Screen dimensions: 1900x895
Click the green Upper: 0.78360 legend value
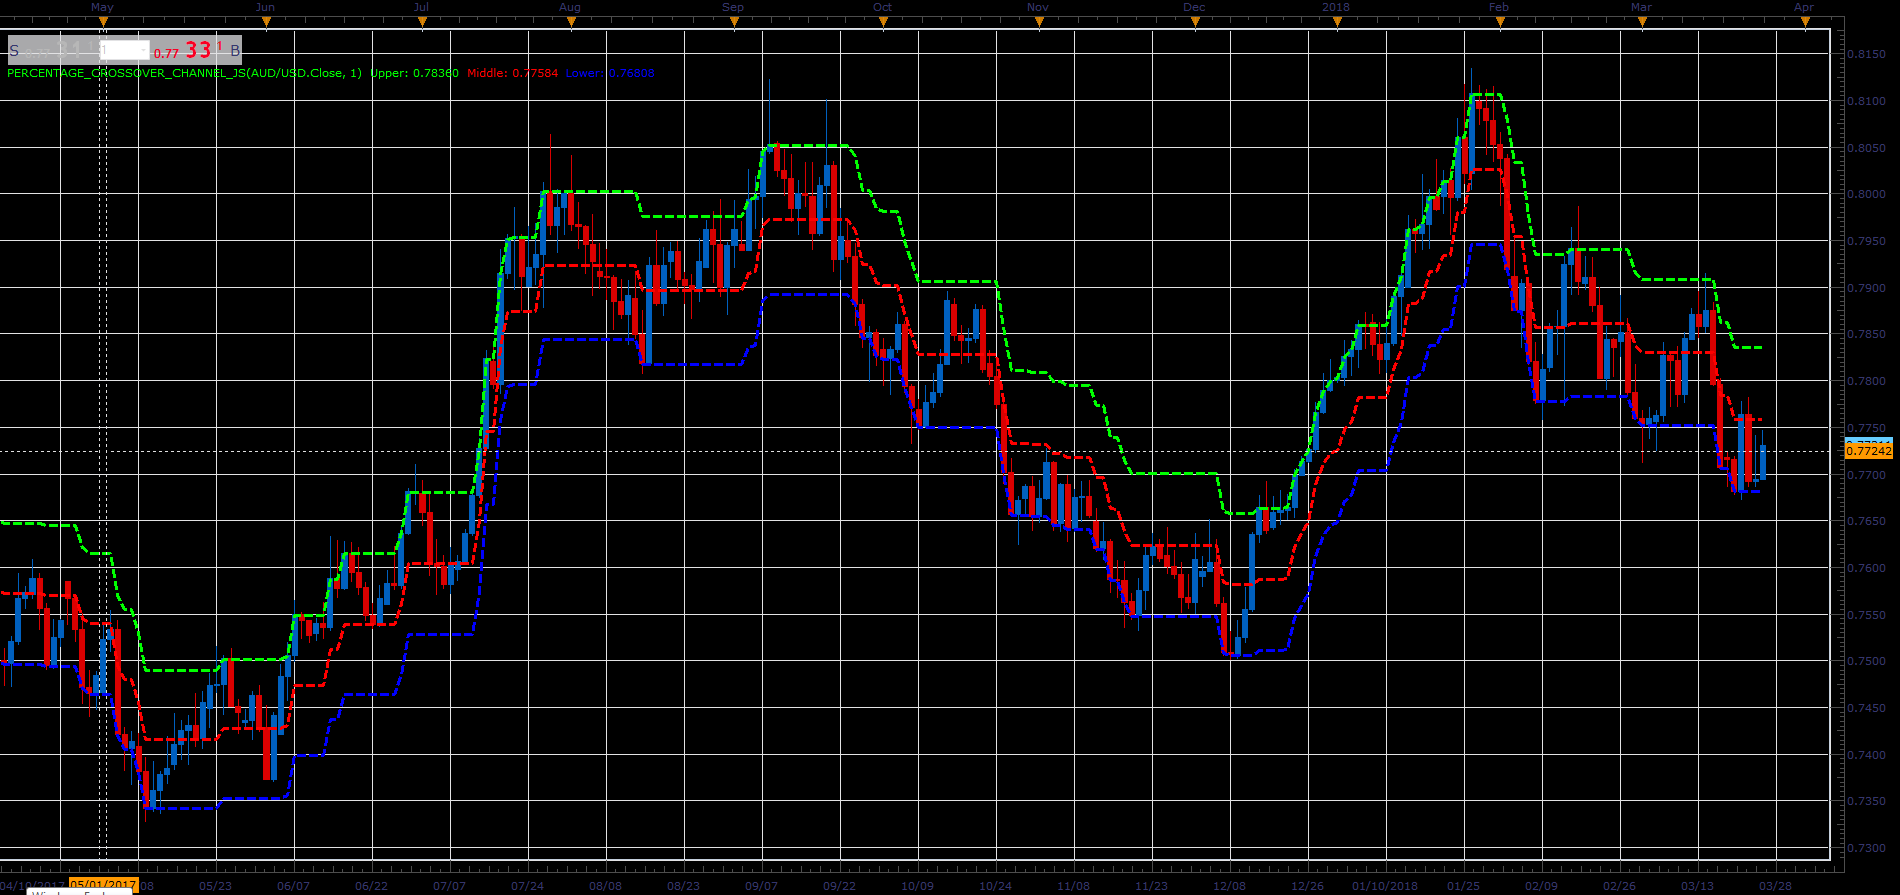point(414,73)
